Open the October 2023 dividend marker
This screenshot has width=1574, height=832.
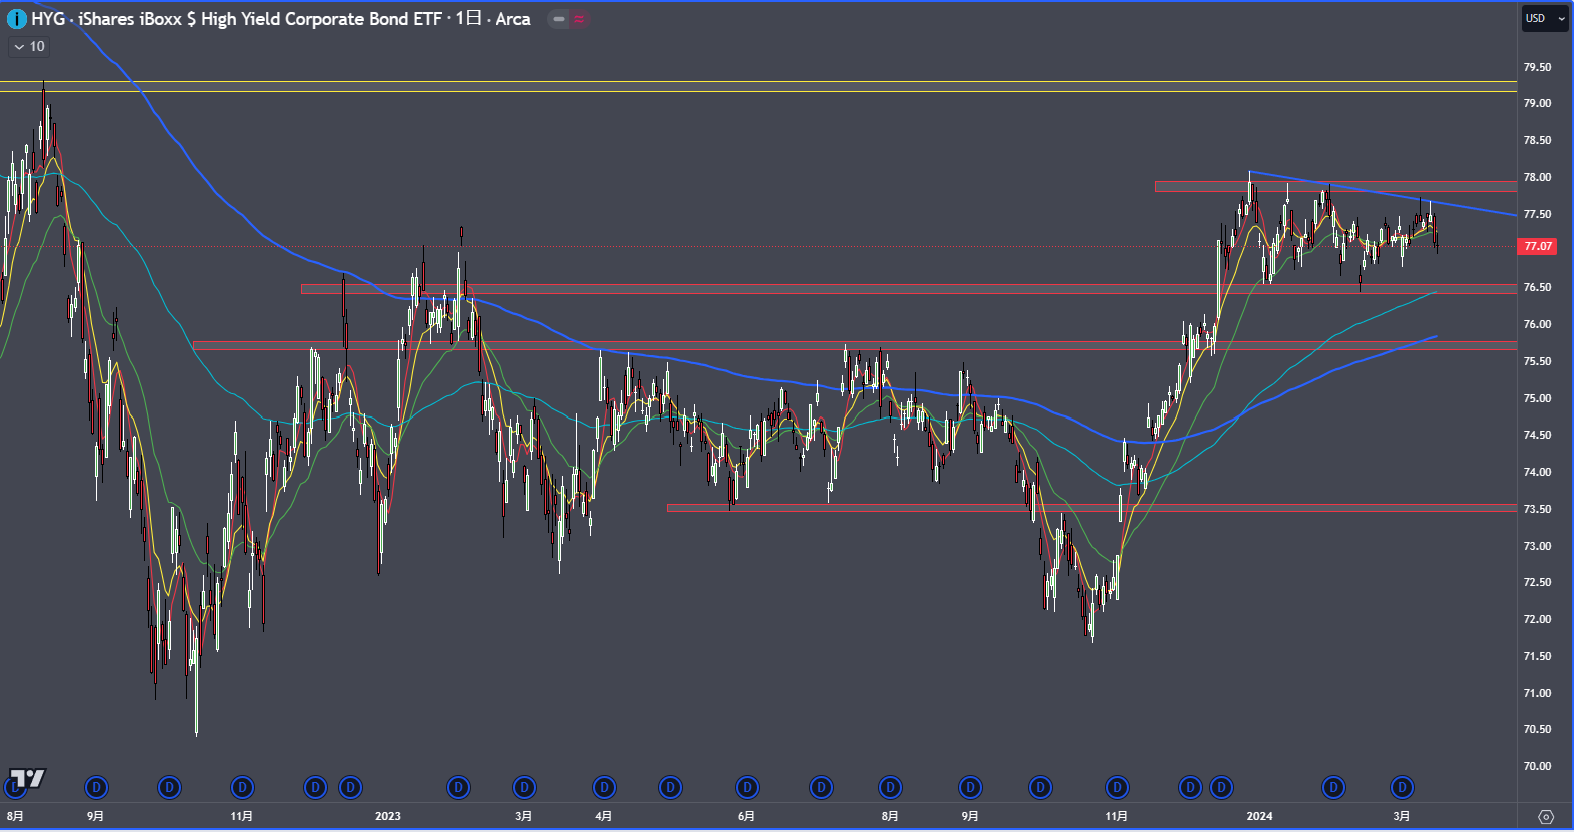pyautogui.click(x=1040, y=788)
